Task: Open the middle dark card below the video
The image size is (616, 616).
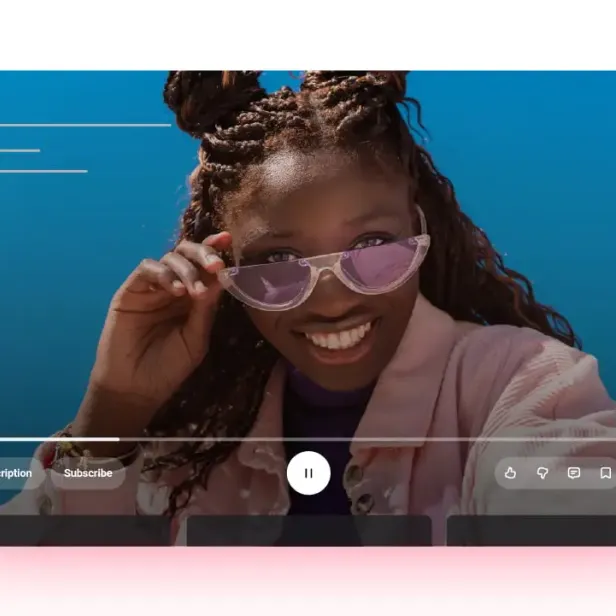Action: 308,530
